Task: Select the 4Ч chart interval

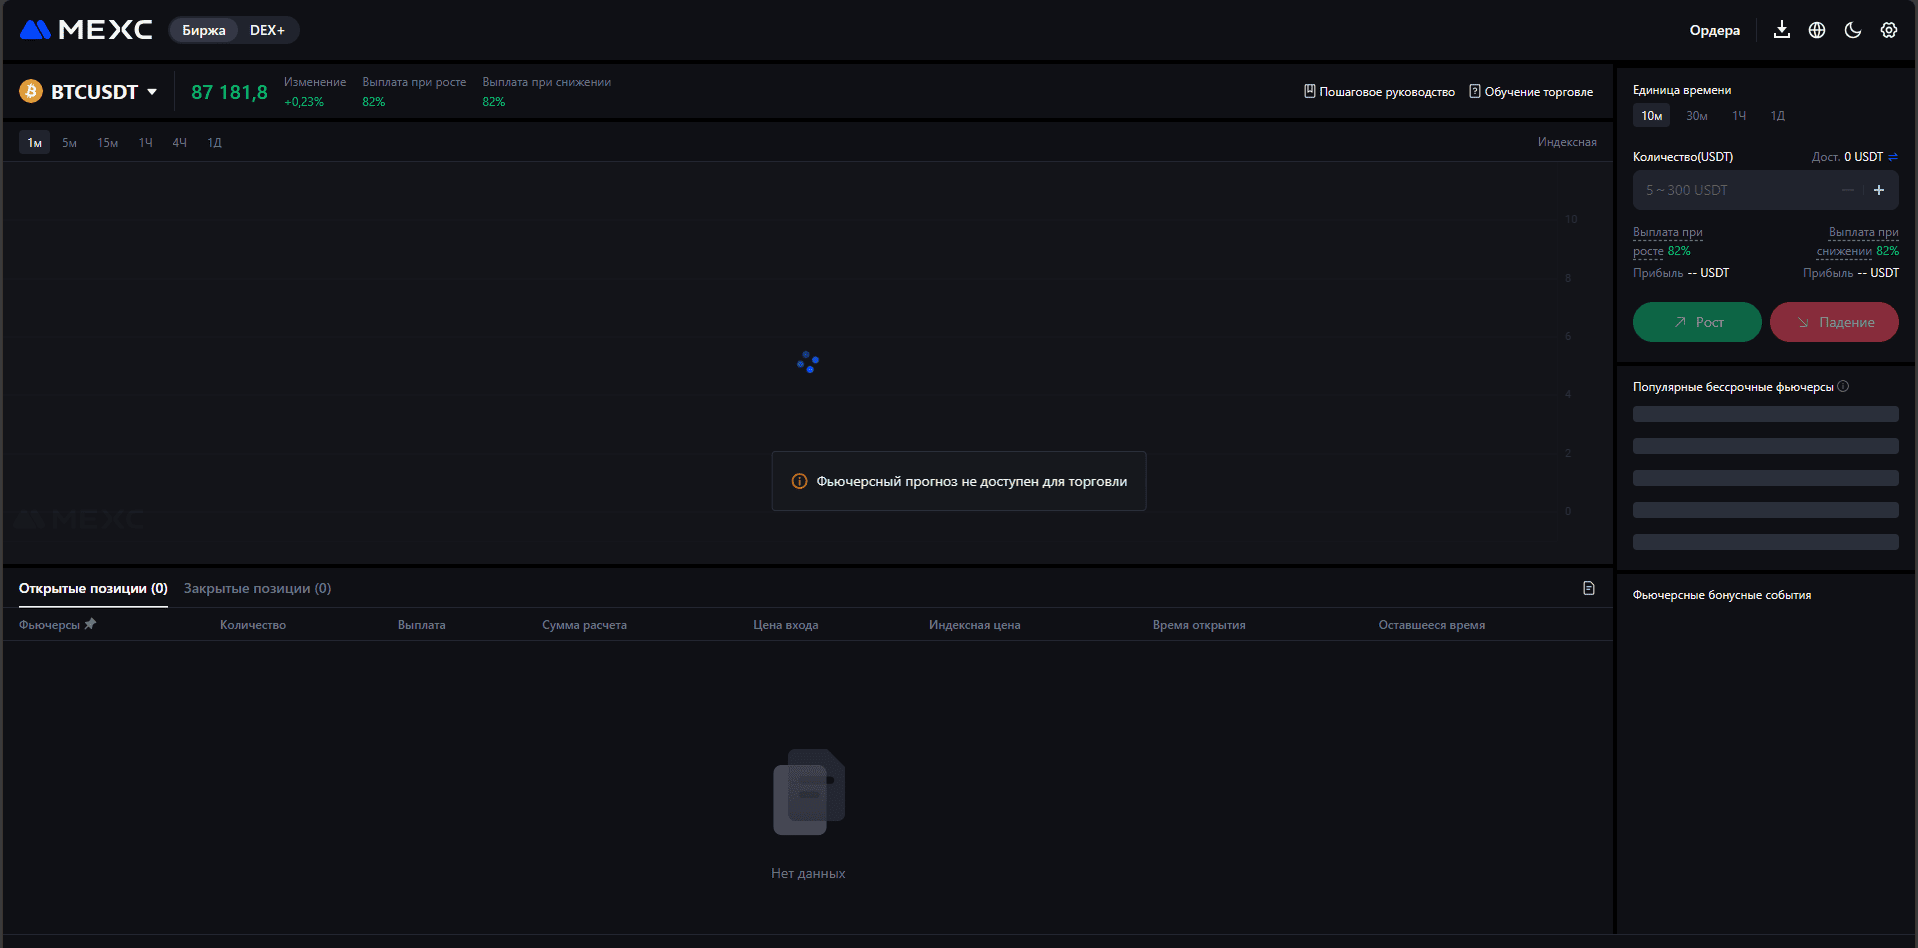Action: coord(179,143)
